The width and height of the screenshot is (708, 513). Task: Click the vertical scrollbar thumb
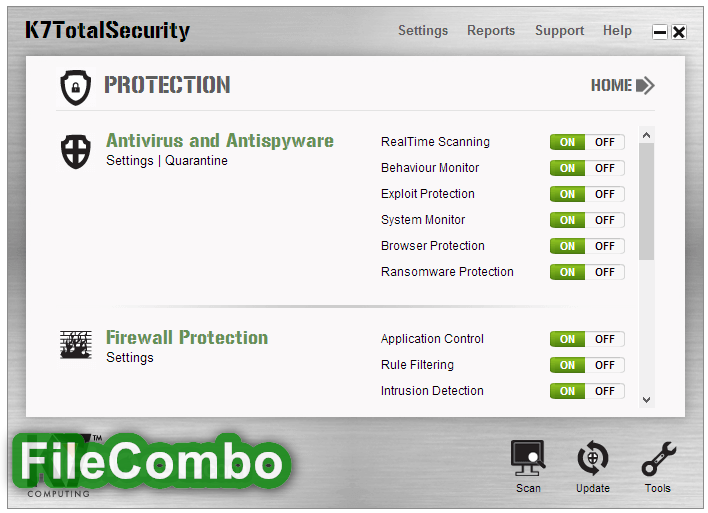click(647, 201)
